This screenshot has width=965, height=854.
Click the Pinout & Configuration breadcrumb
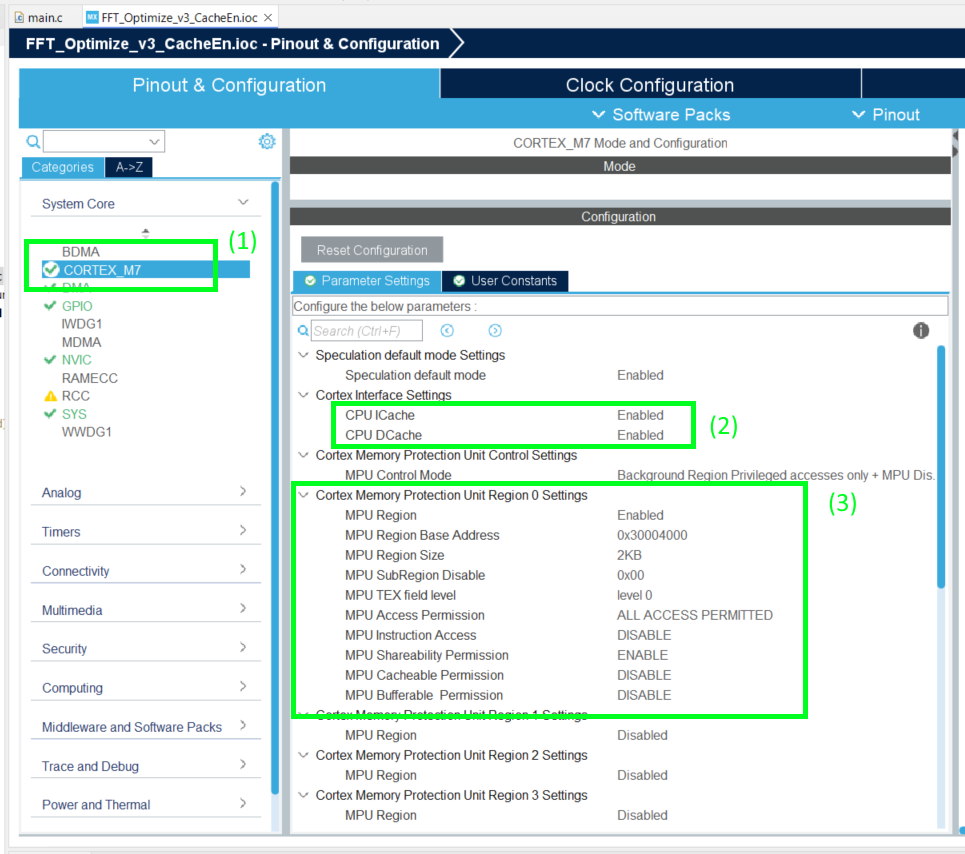[232, 44]
